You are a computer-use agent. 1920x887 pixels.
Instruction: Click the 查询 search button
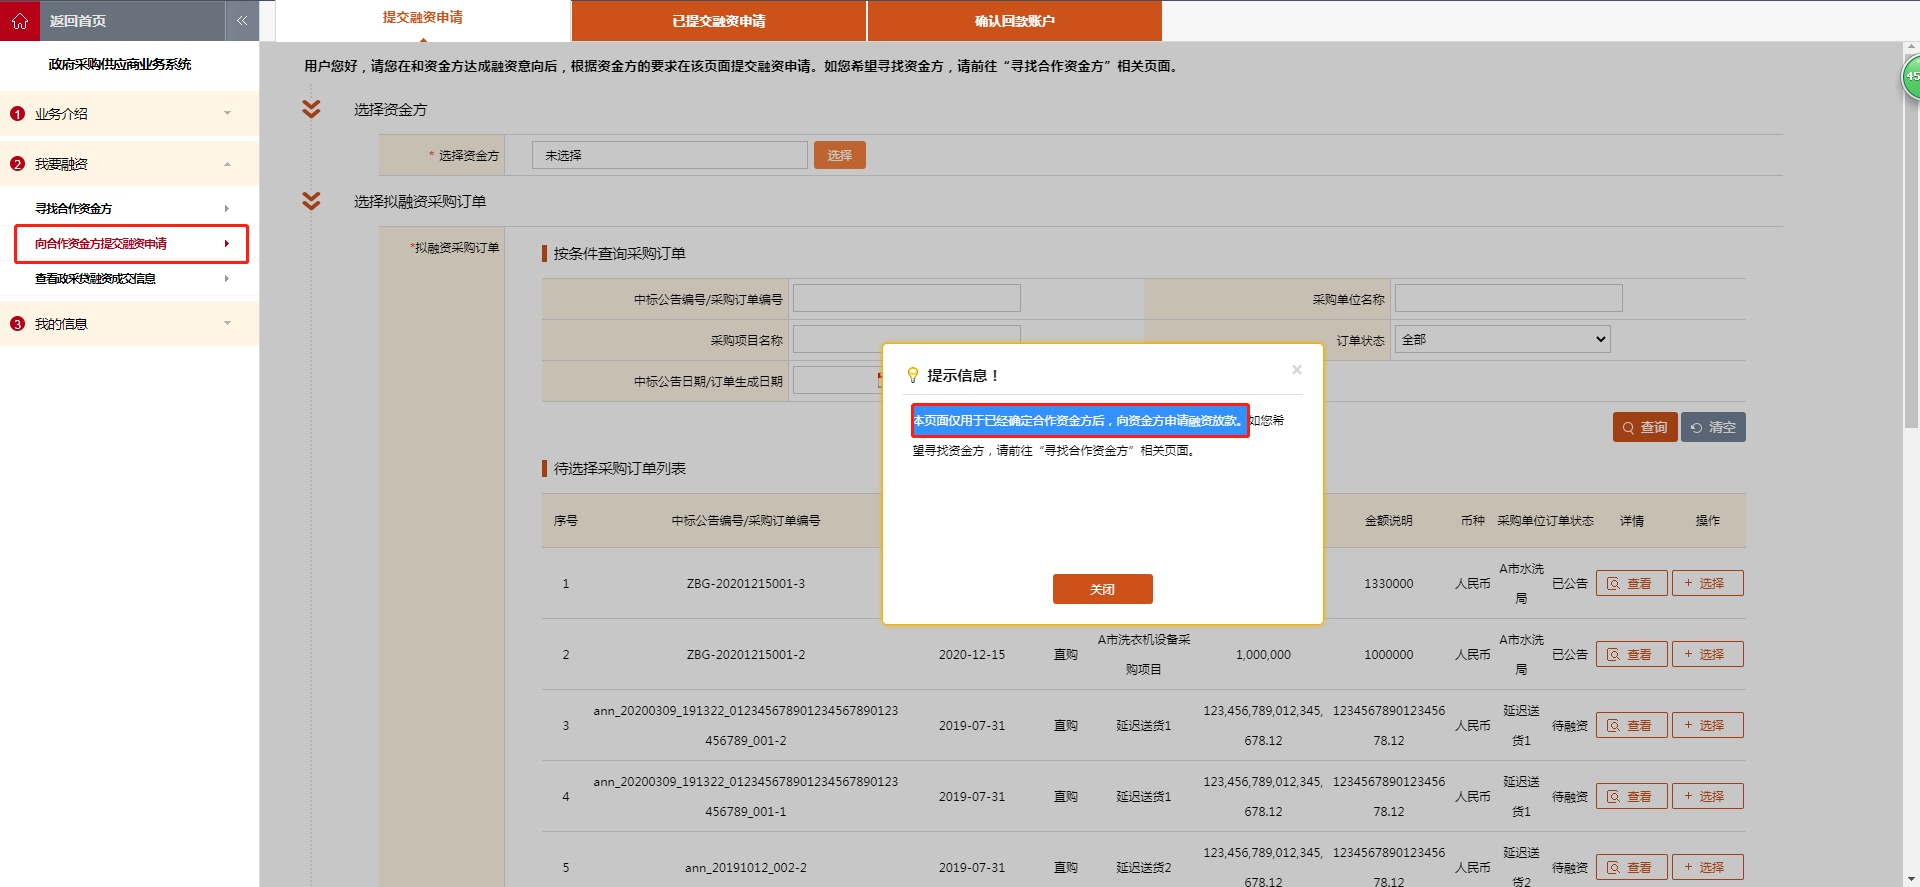(1645, 427)
